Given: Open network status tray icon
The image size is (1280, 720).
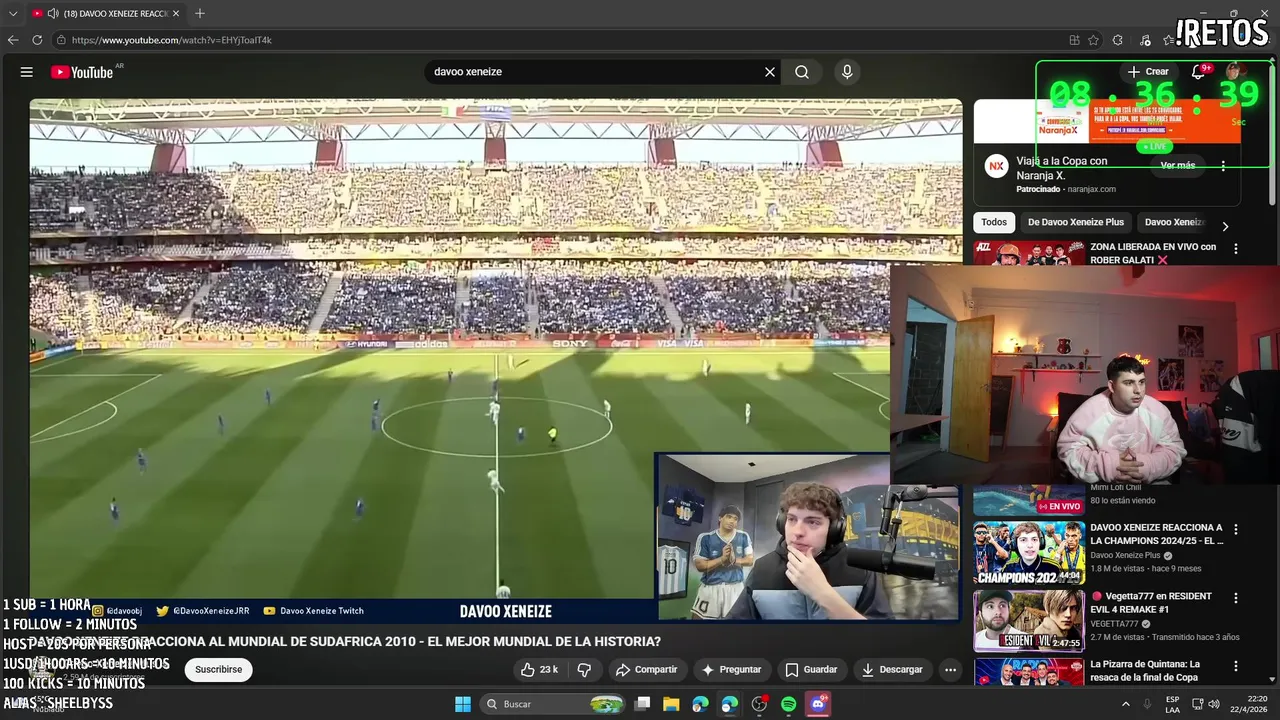Looking at the screenshot, I should click(1199, 704).
